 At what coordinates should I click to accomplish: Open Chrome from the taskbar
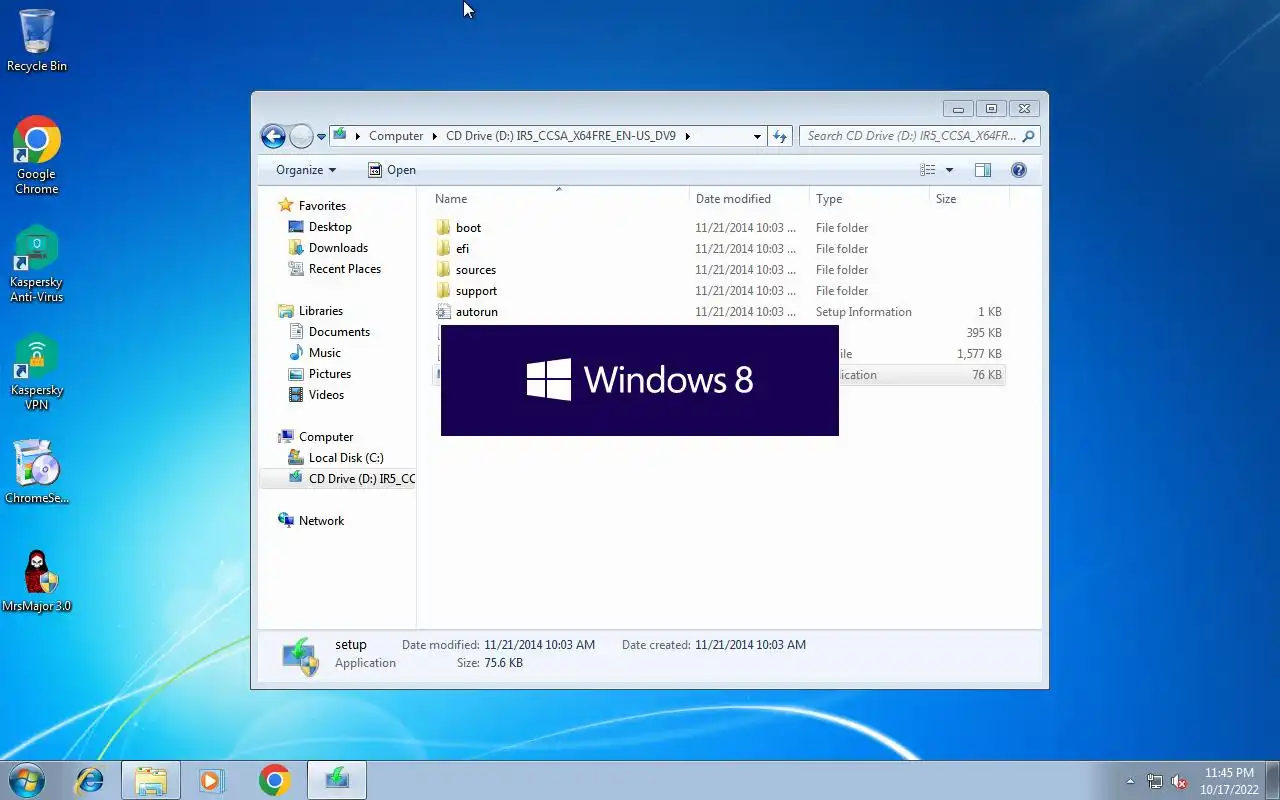[x=274, y=780]
